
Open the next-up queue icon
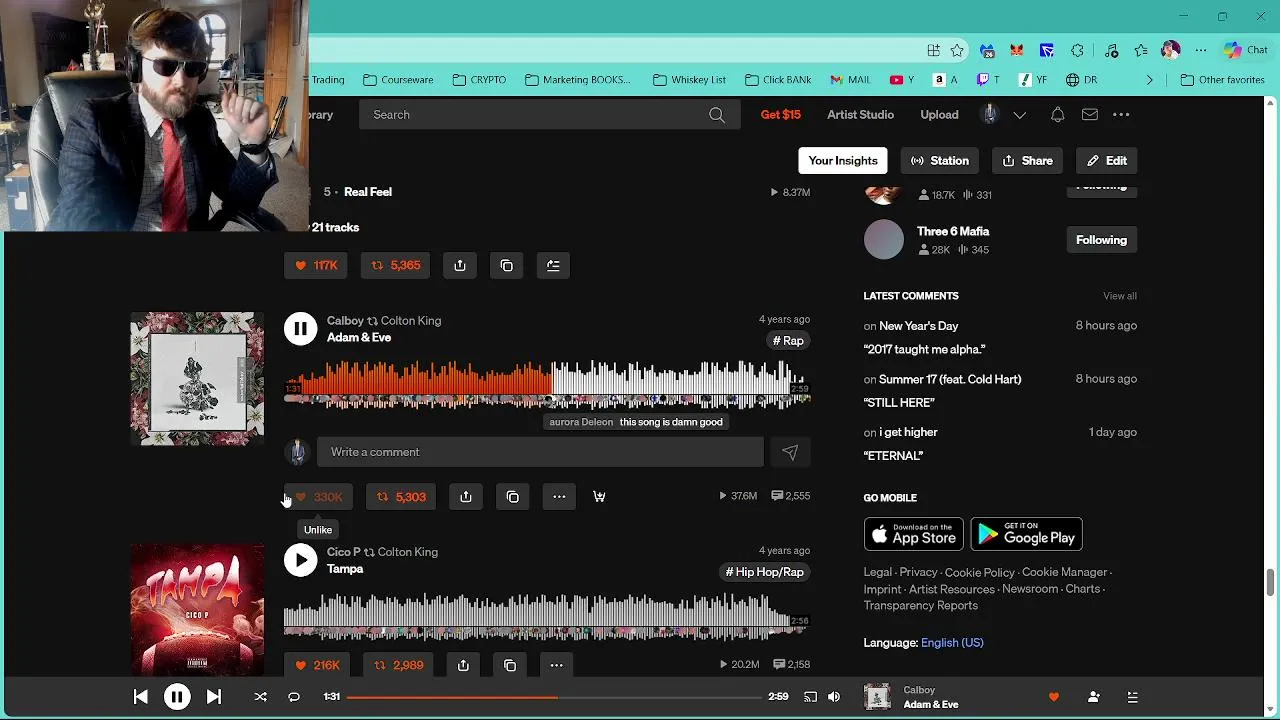[x=1133, y=697]
